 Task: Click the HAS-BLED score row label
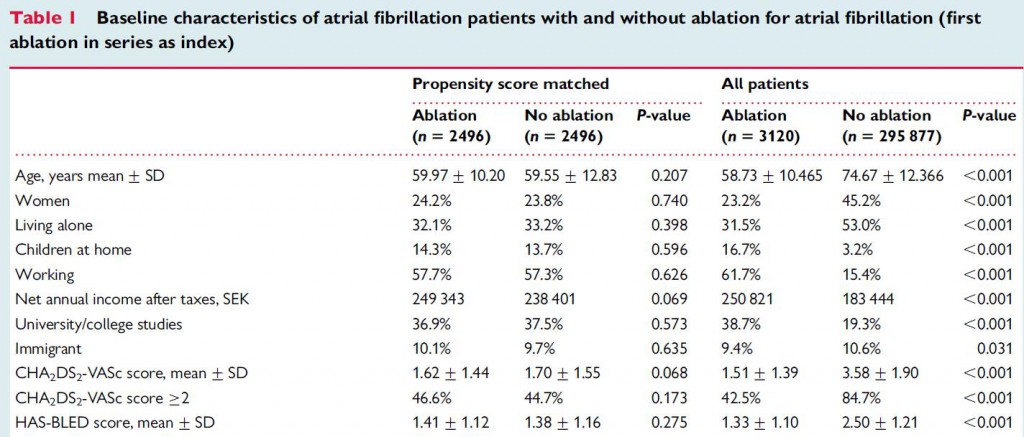pos(102,423)
